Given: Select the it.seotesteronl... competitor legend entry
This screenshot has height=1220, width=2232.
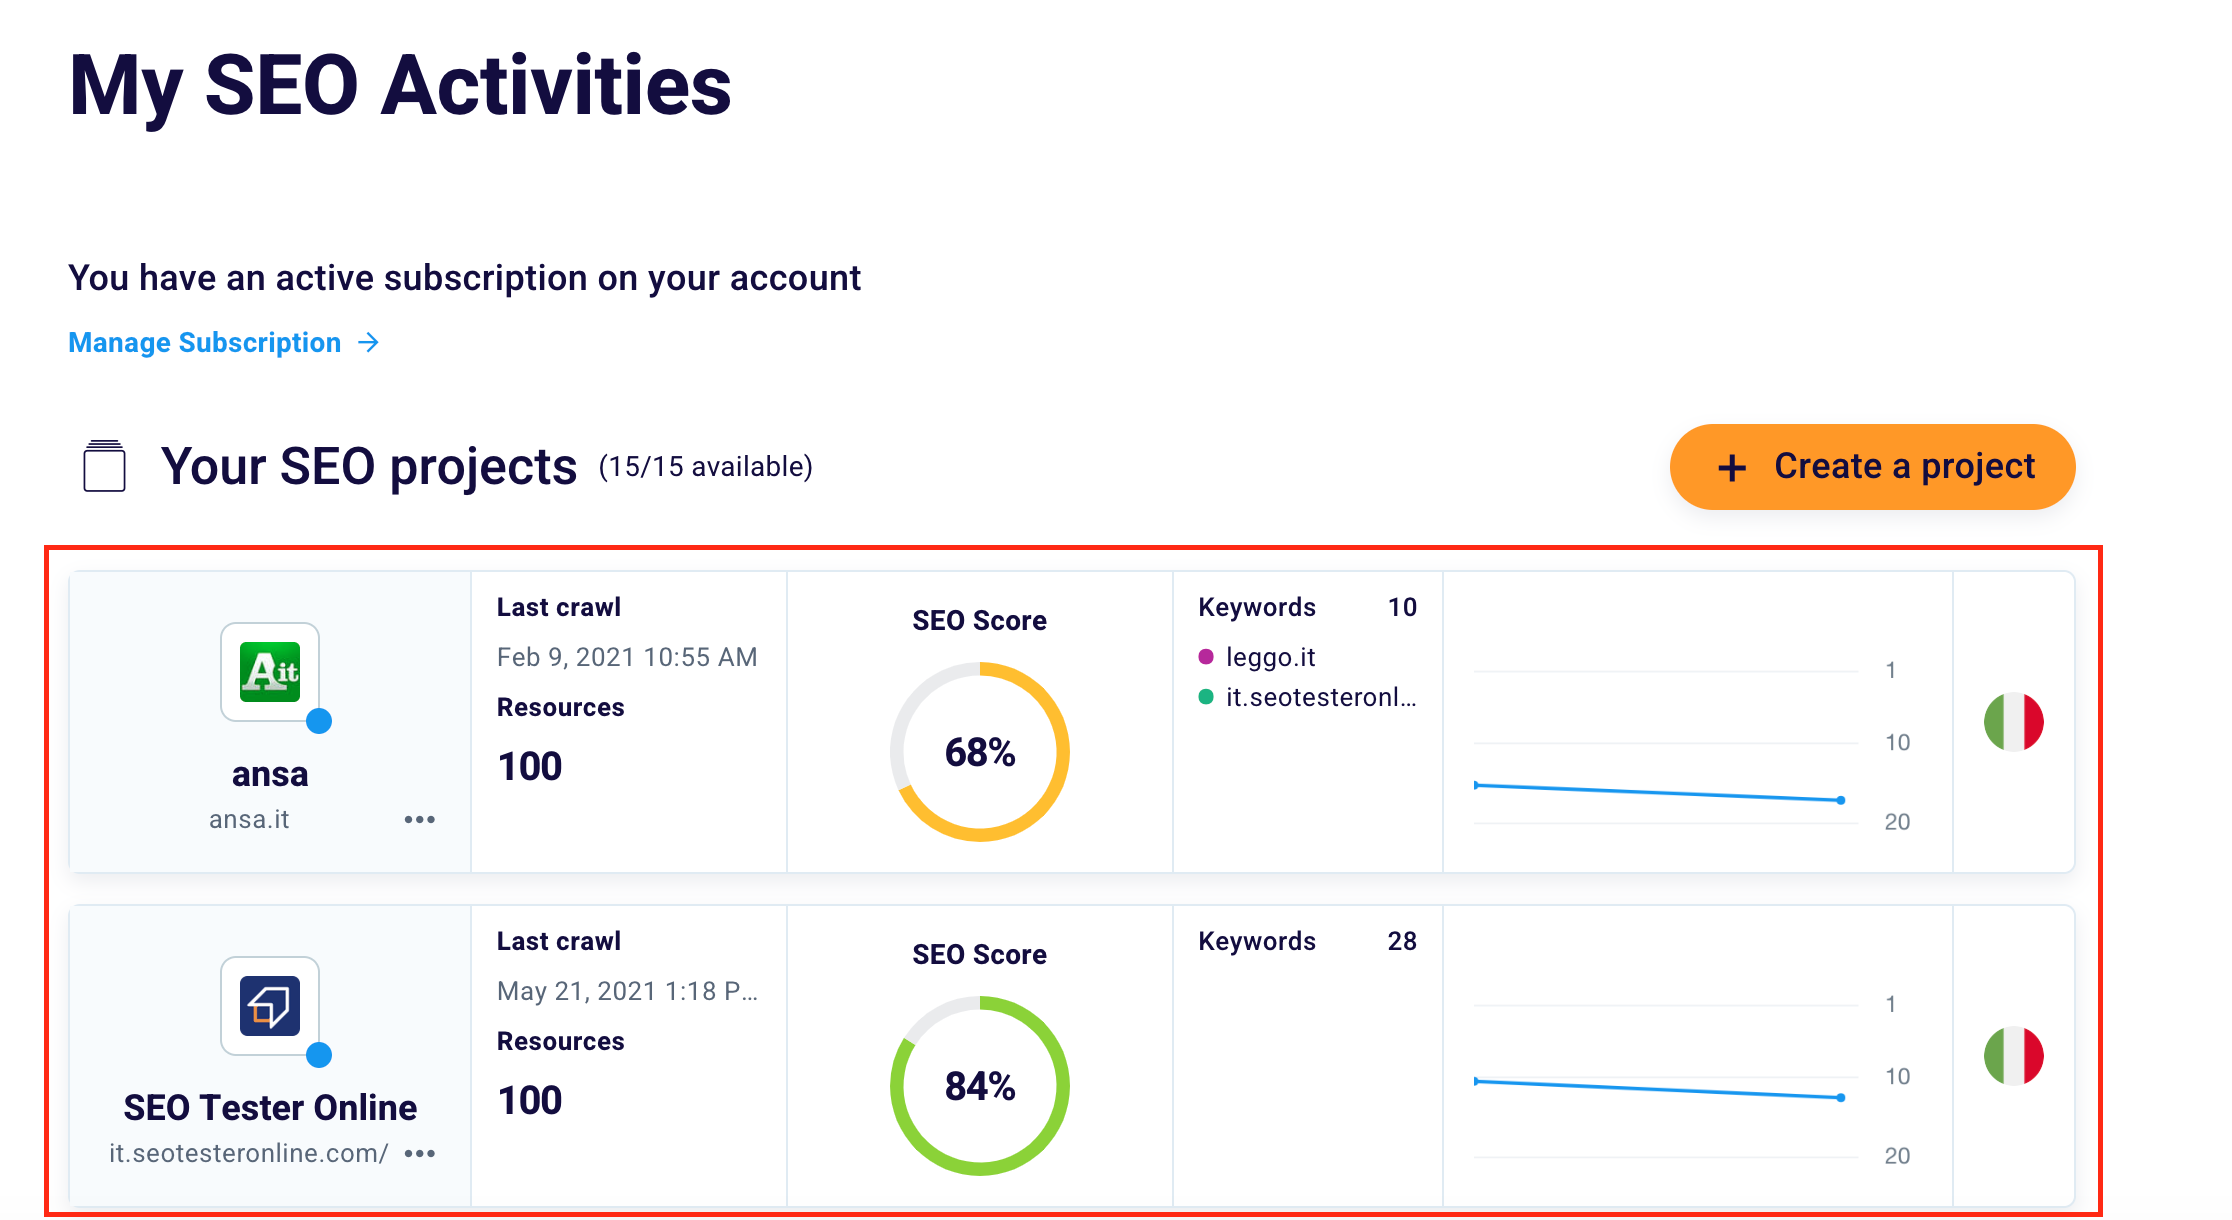Looking at the screenshot, I should pyautogui.click(x=1320, y=697).
